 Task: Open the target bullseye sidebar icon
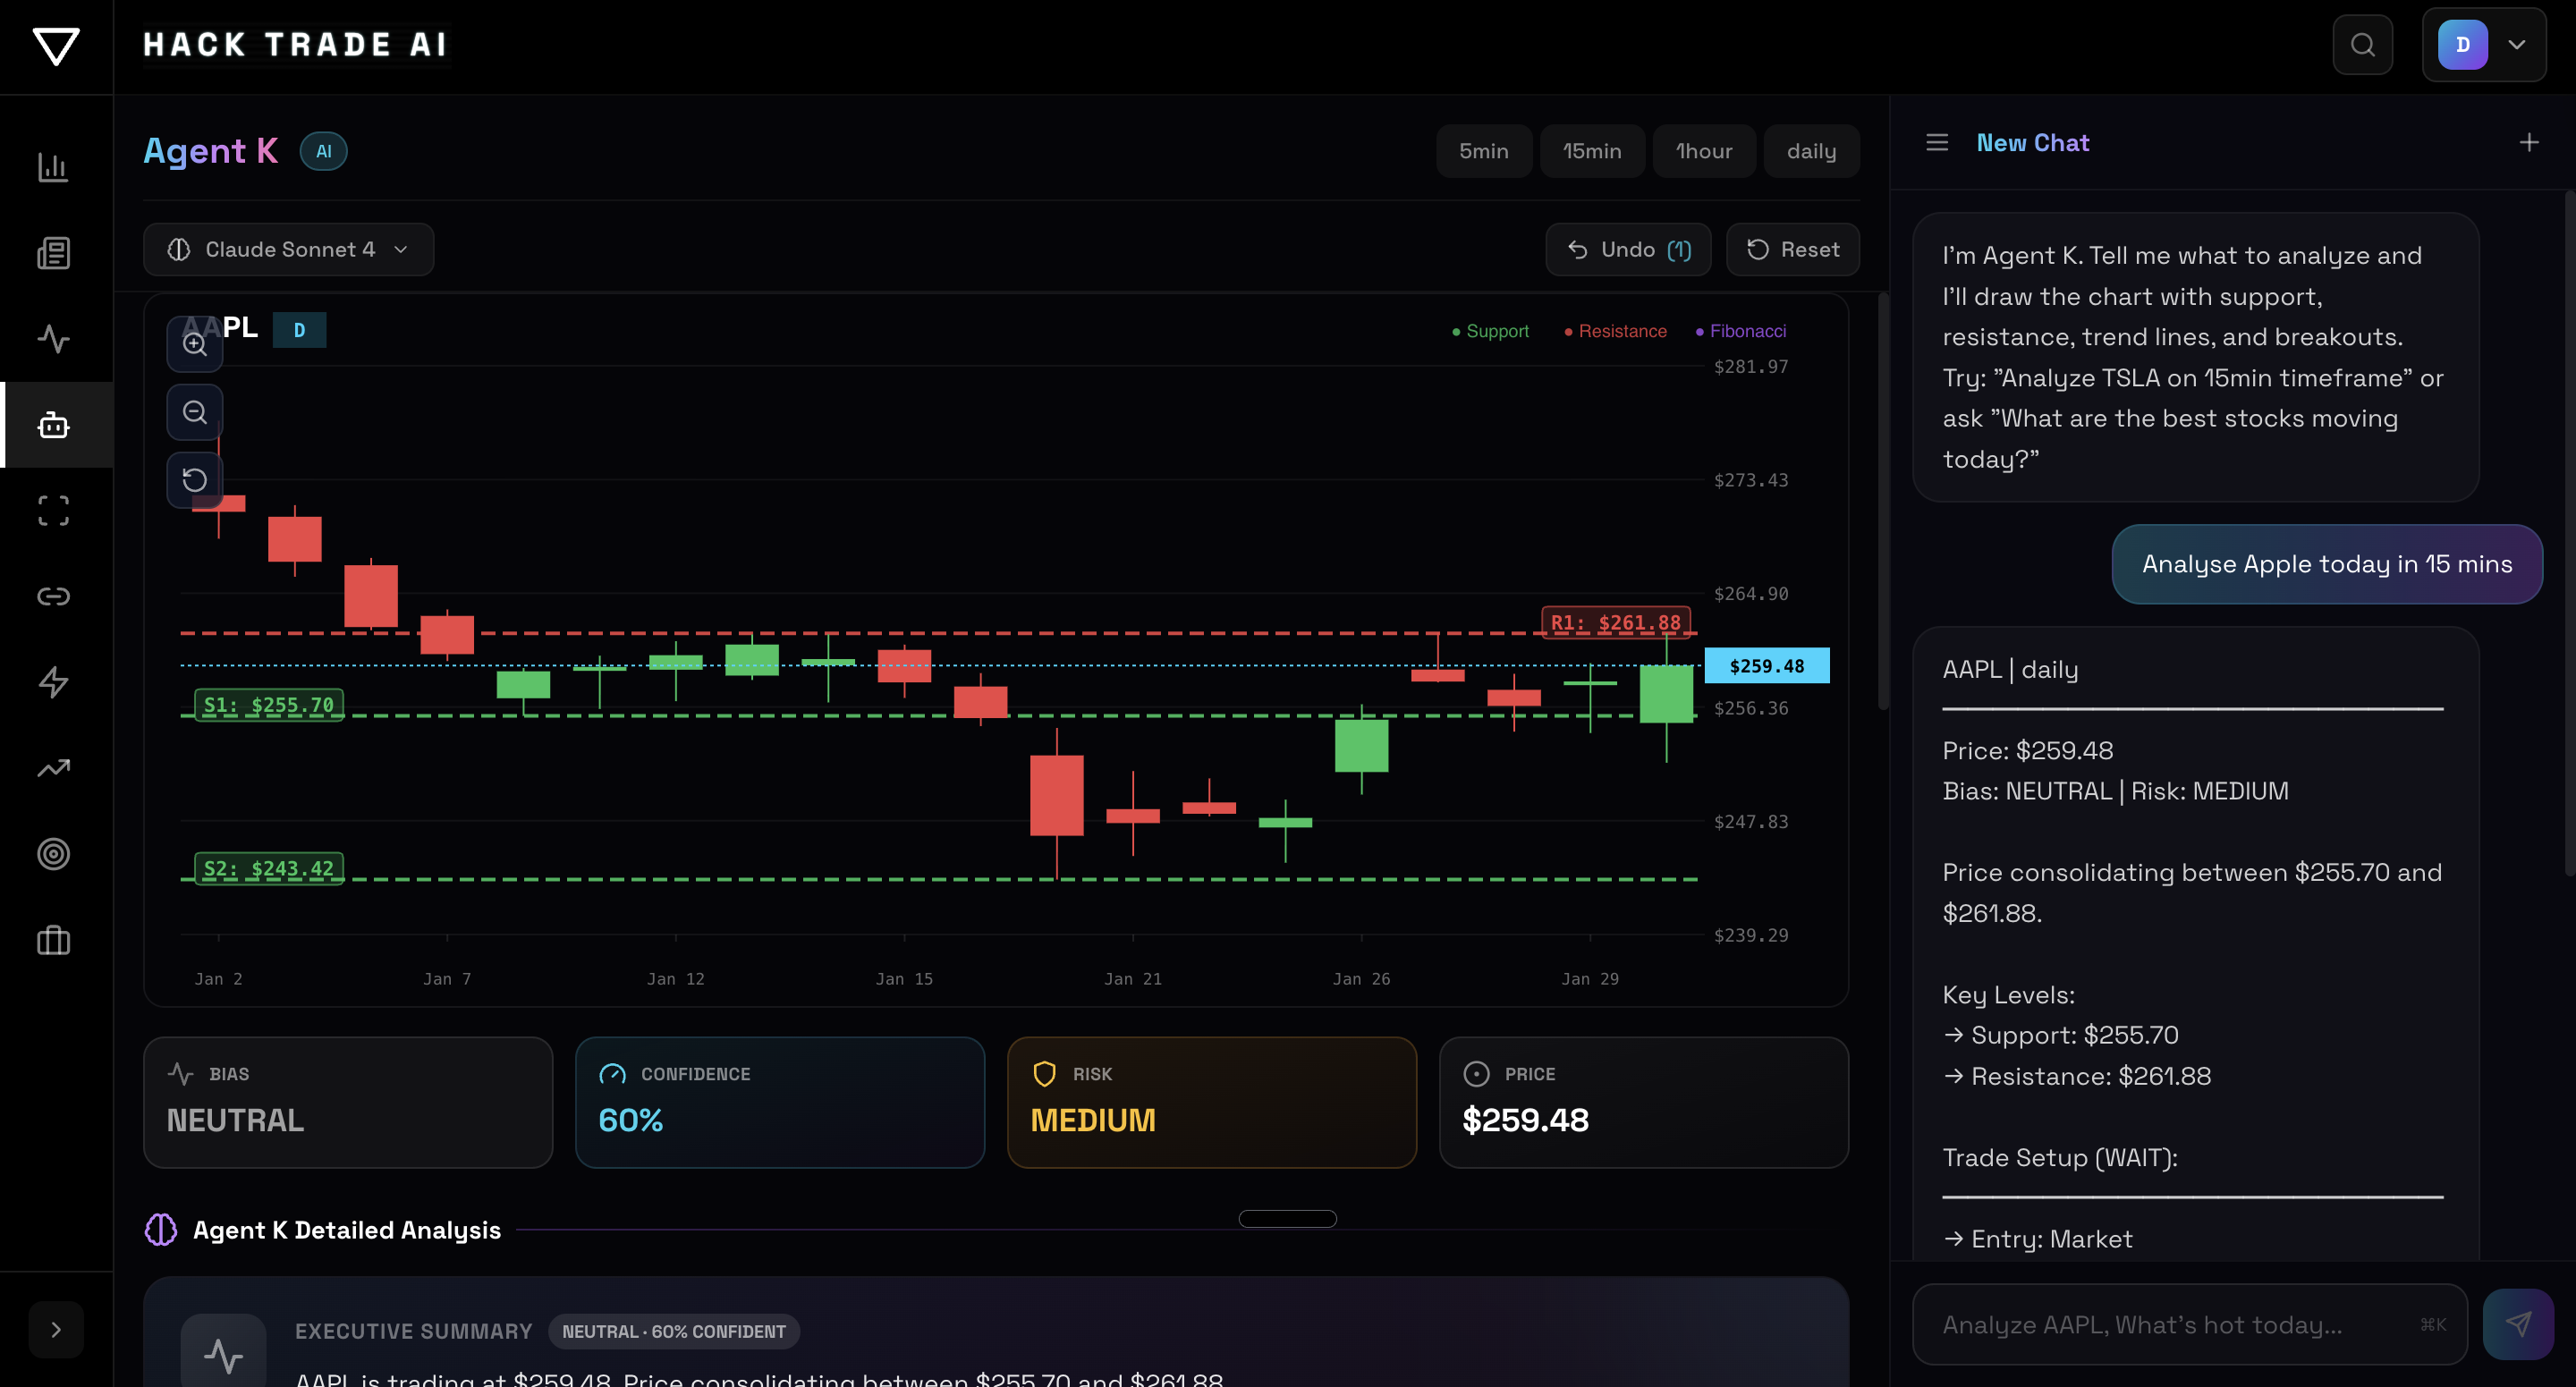(x=54, y=854)
